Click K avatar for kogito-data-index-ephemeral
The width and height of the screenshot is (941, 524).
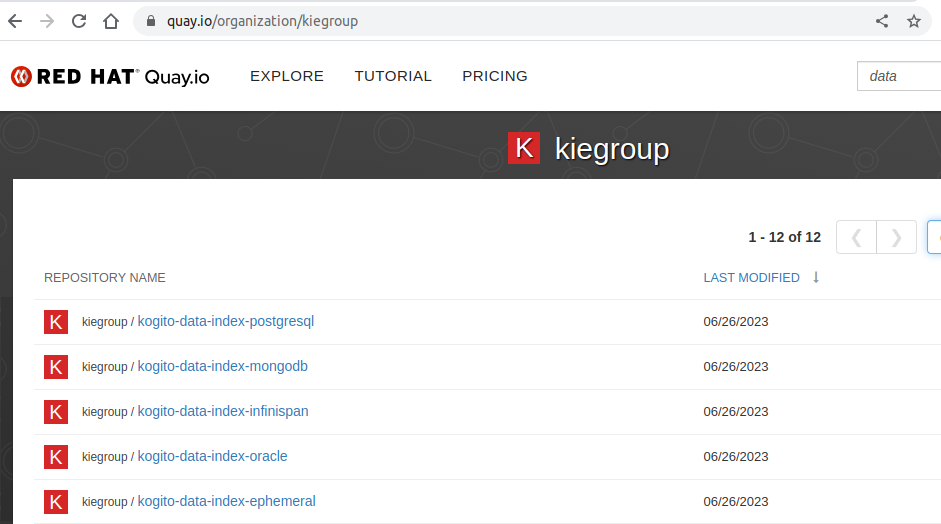pos(56,502)
